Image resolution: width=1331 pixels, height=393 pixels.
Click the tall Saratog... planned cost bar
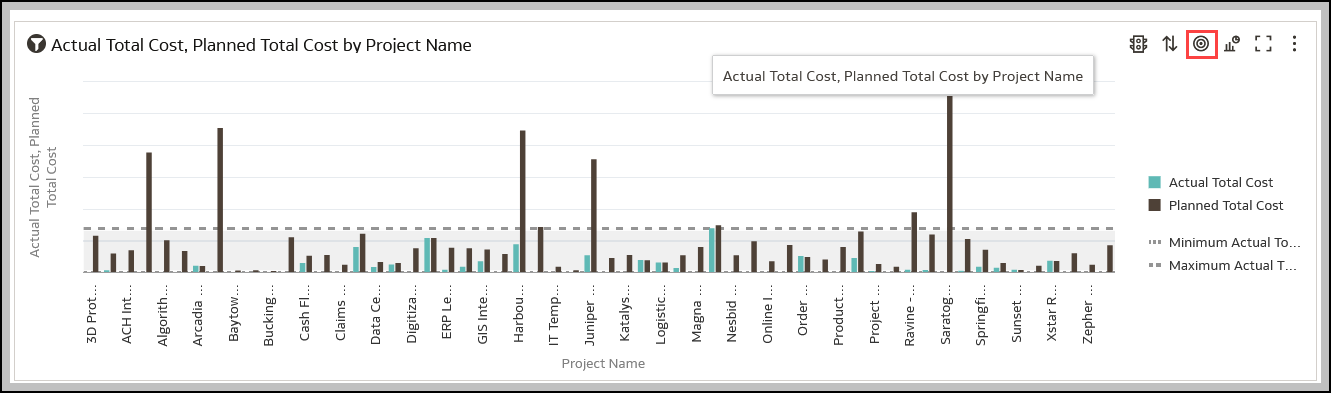coord(950,184)
